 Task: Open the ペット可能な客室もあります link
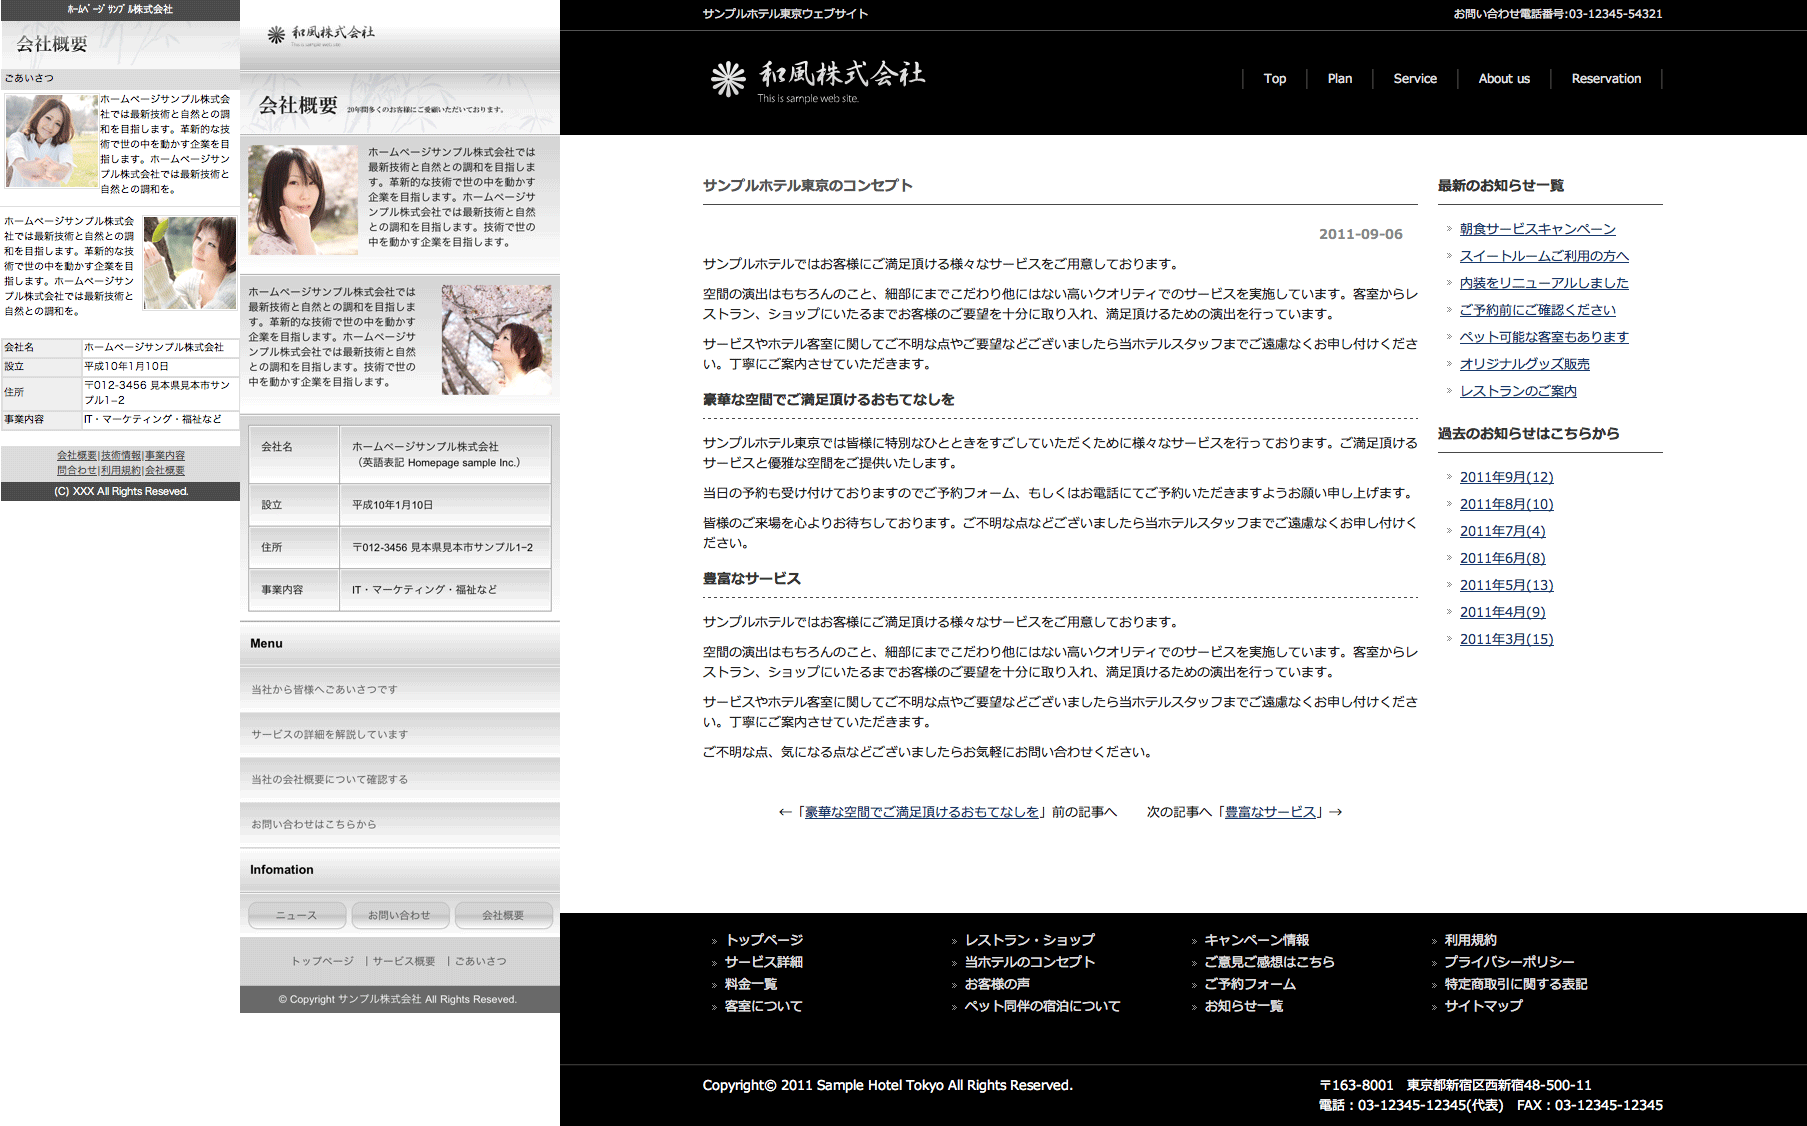1543,337
